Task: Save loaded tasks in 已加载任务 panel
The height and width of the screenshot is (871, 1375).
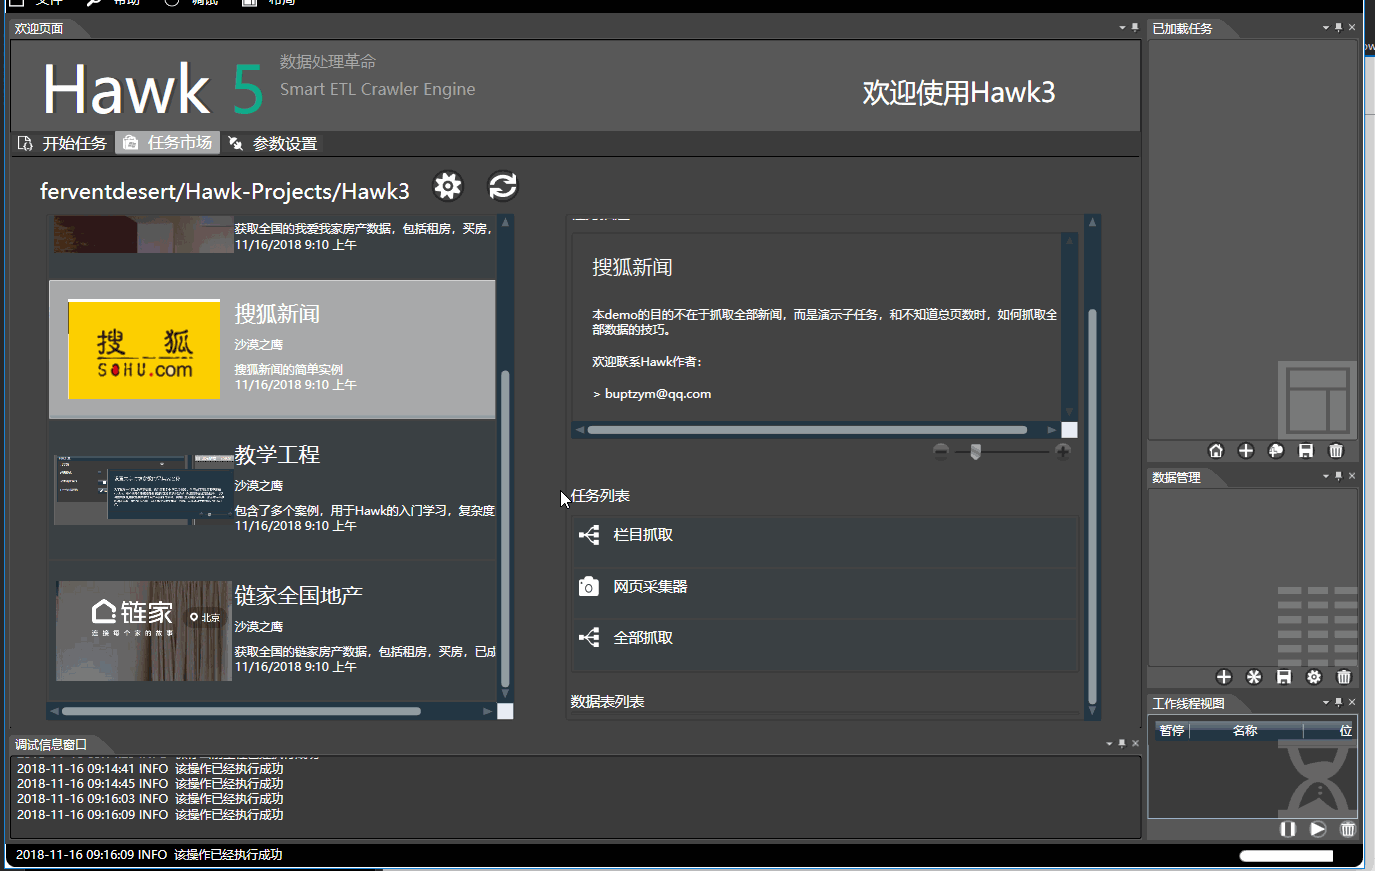Action: 1306,451
